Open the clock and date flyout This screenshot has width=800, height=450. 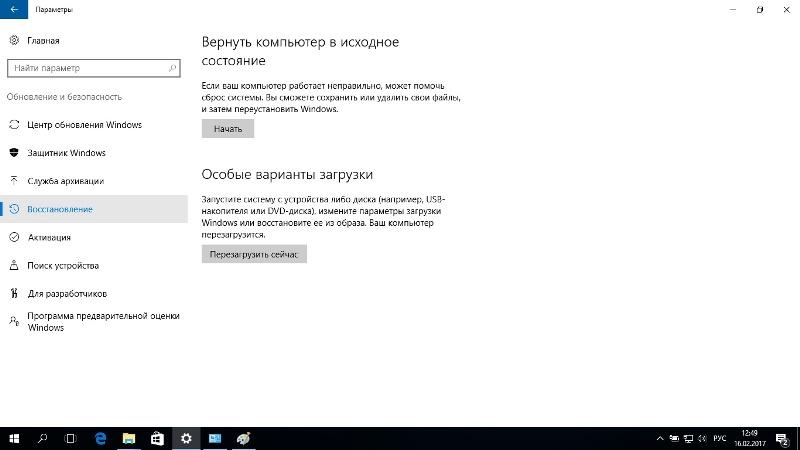tap(749, 438)
